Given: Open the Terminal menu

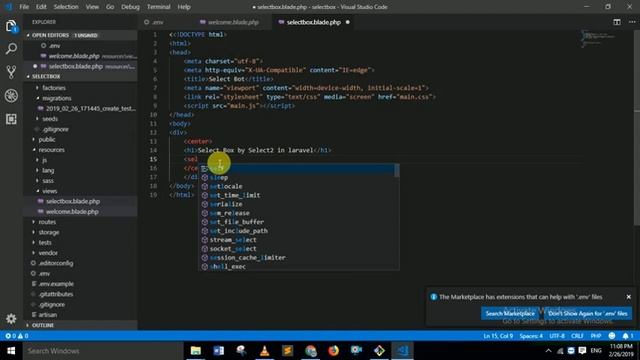Looking at the screenshot, I should 158,7.
